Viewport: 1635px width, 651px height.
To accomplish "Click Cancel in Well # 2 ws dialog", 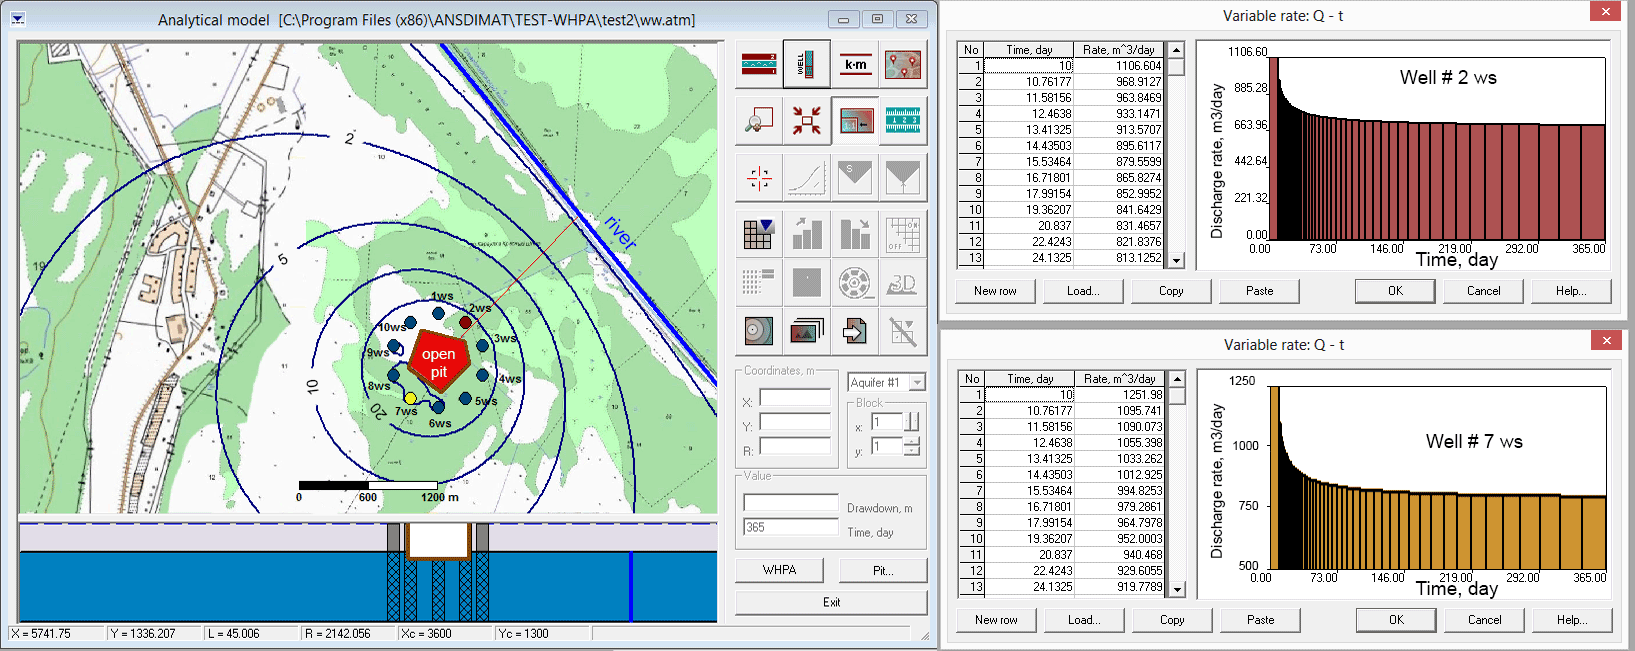I will pos(1483,291).
